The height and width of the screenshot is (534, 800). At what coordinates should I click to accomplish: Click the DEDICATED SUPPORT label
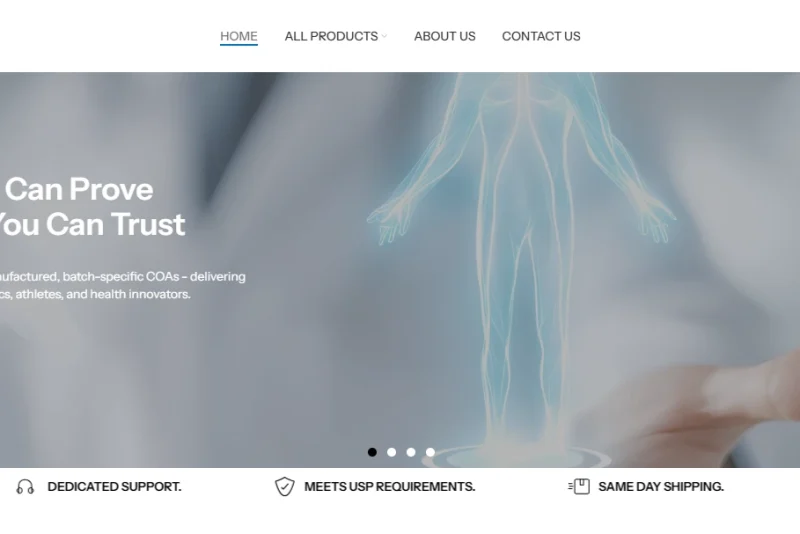[x=114, y=487]
